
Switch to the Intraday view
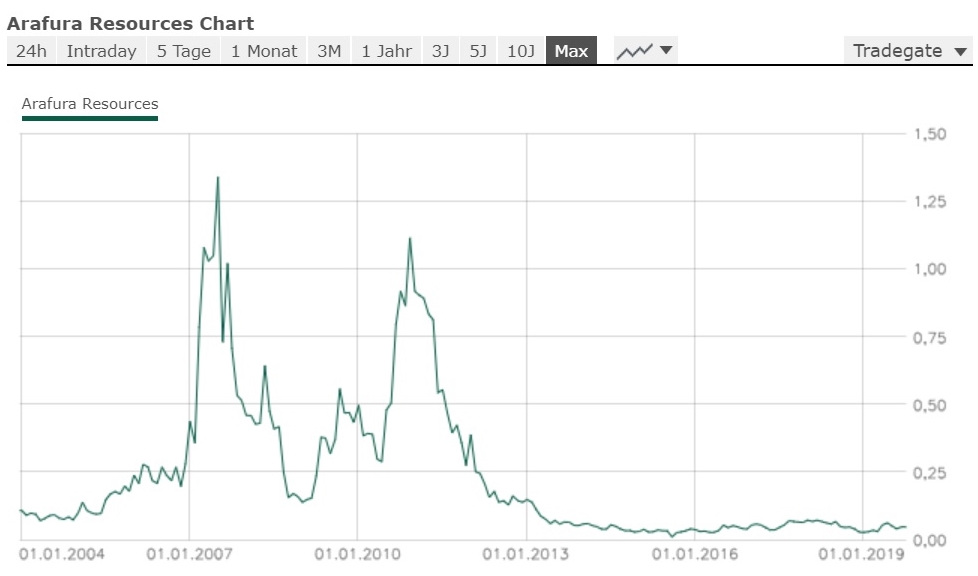101,50
